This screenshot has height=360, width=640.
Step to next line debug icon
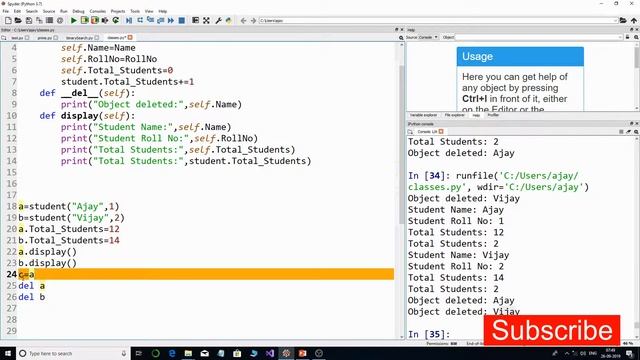pos(140,20)
